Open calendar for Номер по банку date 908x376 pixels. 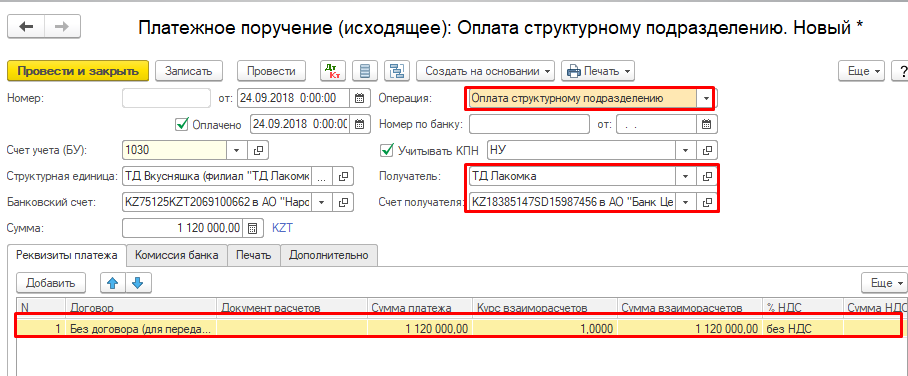[706, 124]
